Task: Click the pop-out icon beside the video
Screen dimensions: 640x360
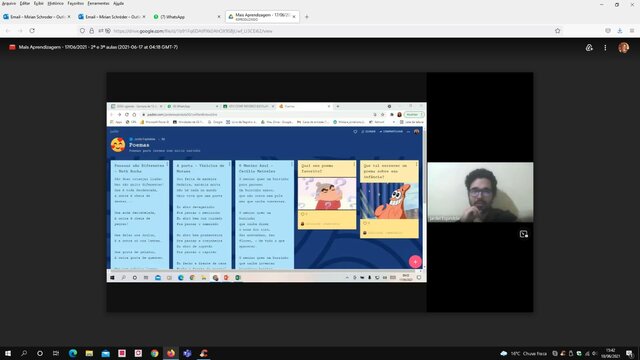Action: [x=524, y=234]
